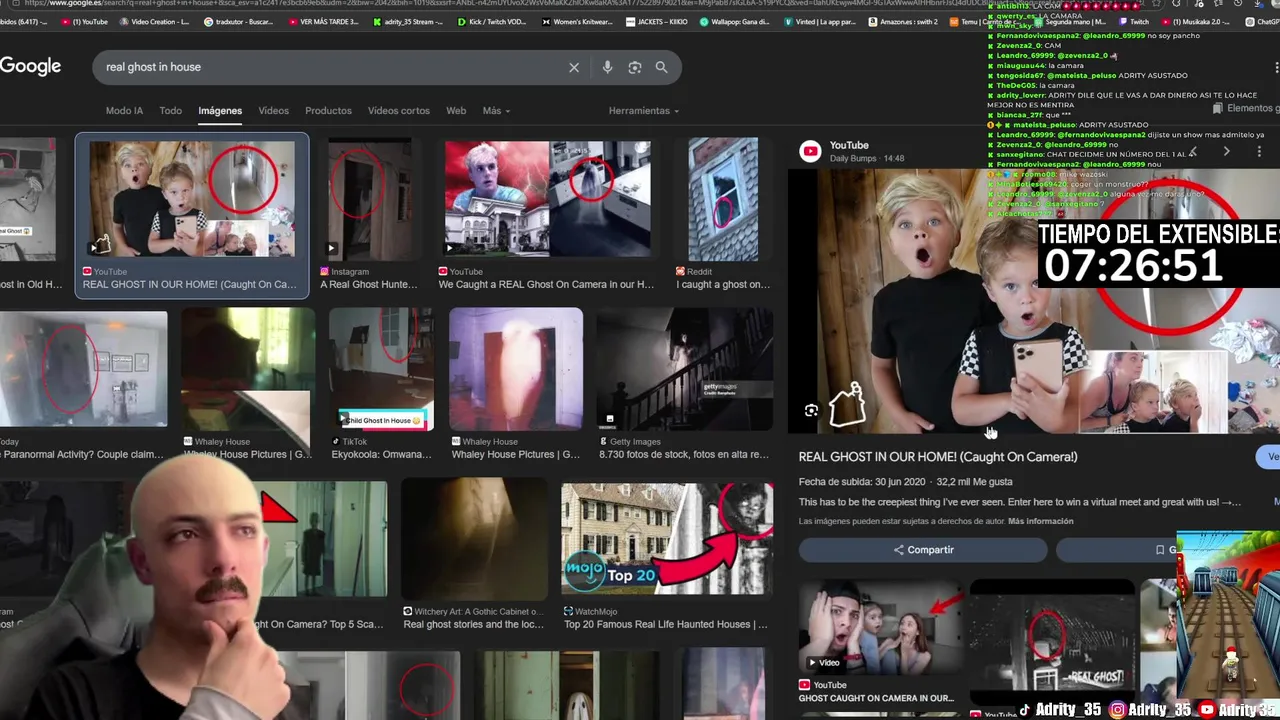Open Getty Images staircase ghost thumbnail
The height and width of the screenshot is (720, 1280).
(x=684, y=368)
